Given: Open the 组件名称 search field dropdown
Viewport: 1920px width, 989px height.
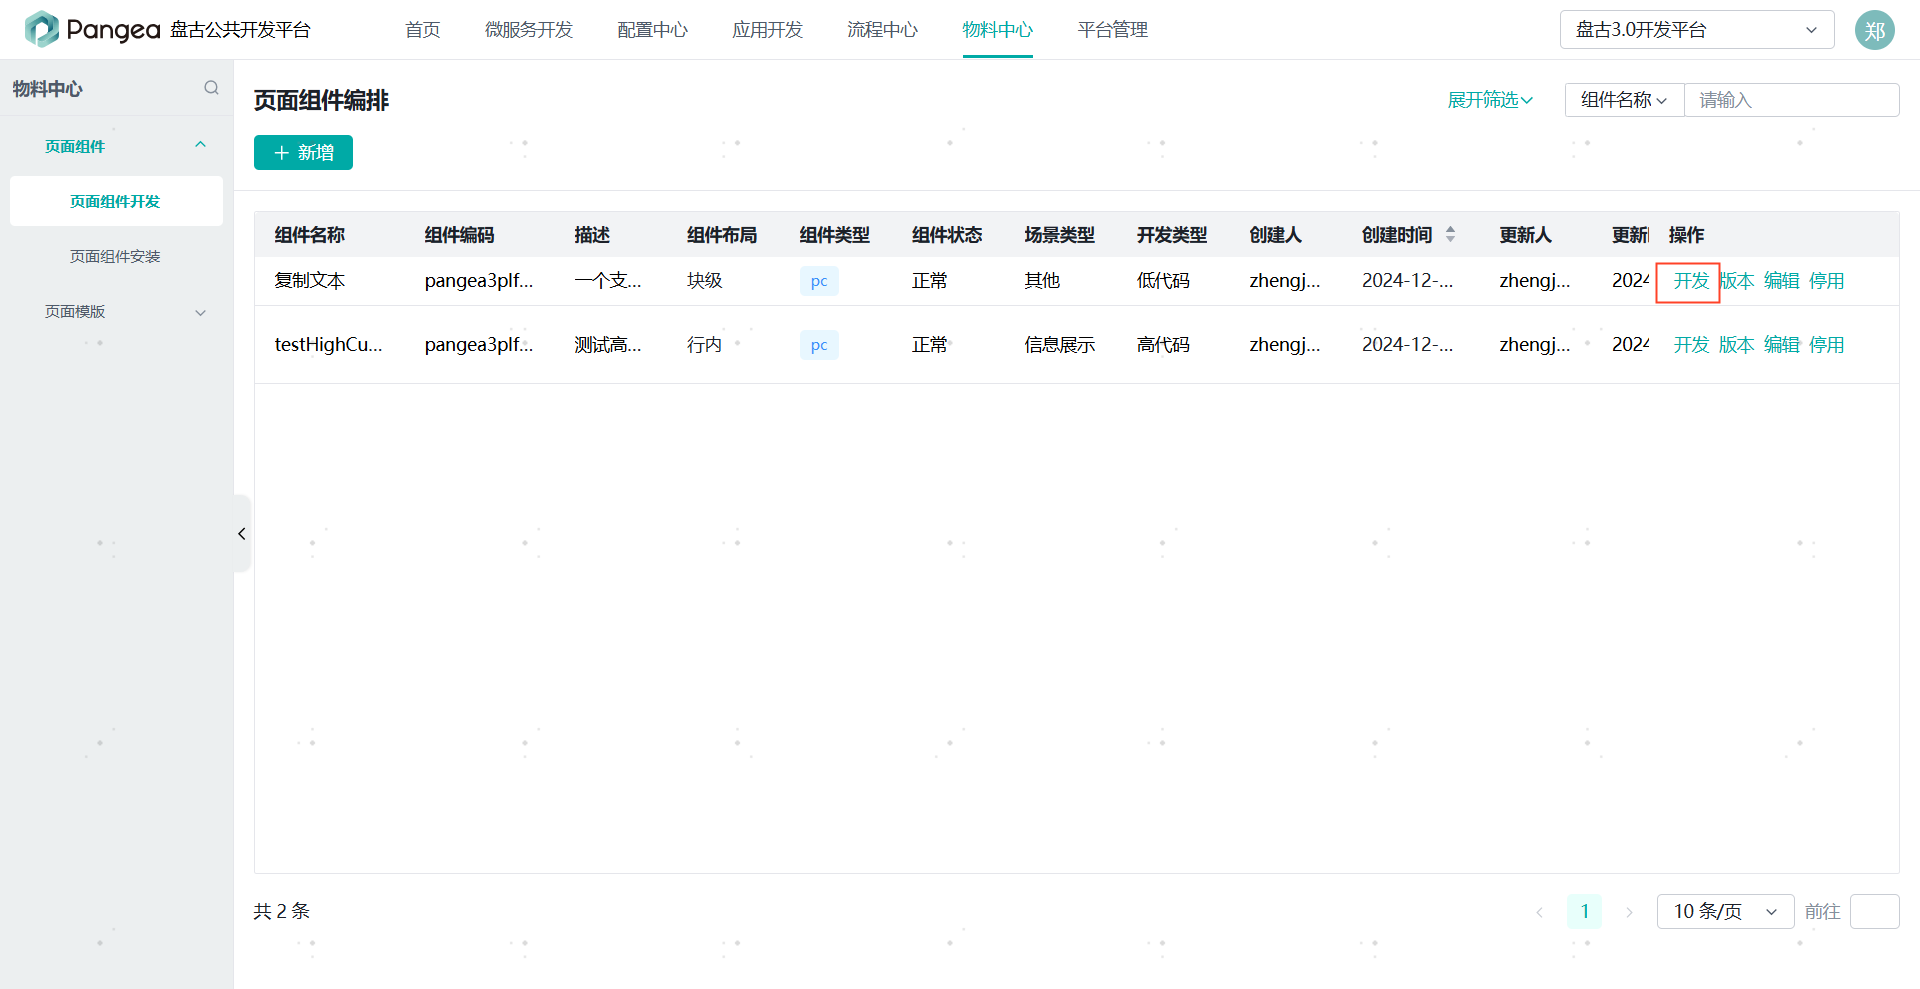Looking at the screenshot, I should (x=1624, y=100).
